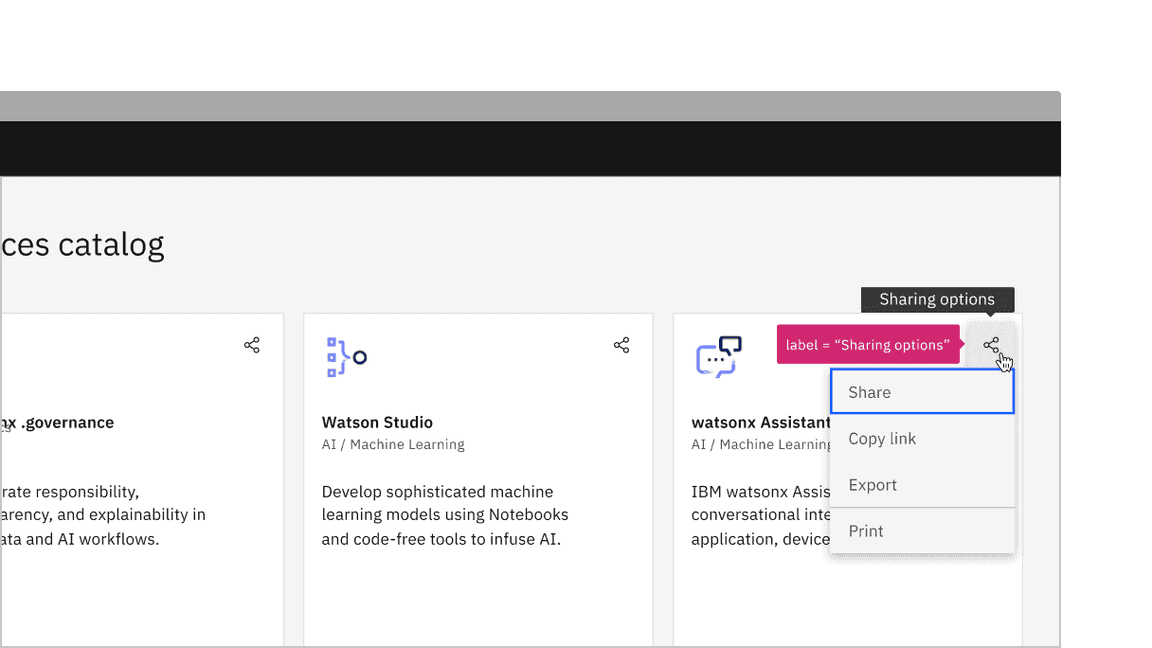Click the pink label = "Sharing options" badge
This screenshot has width=1152, height=648.
[x=868, y=344]
